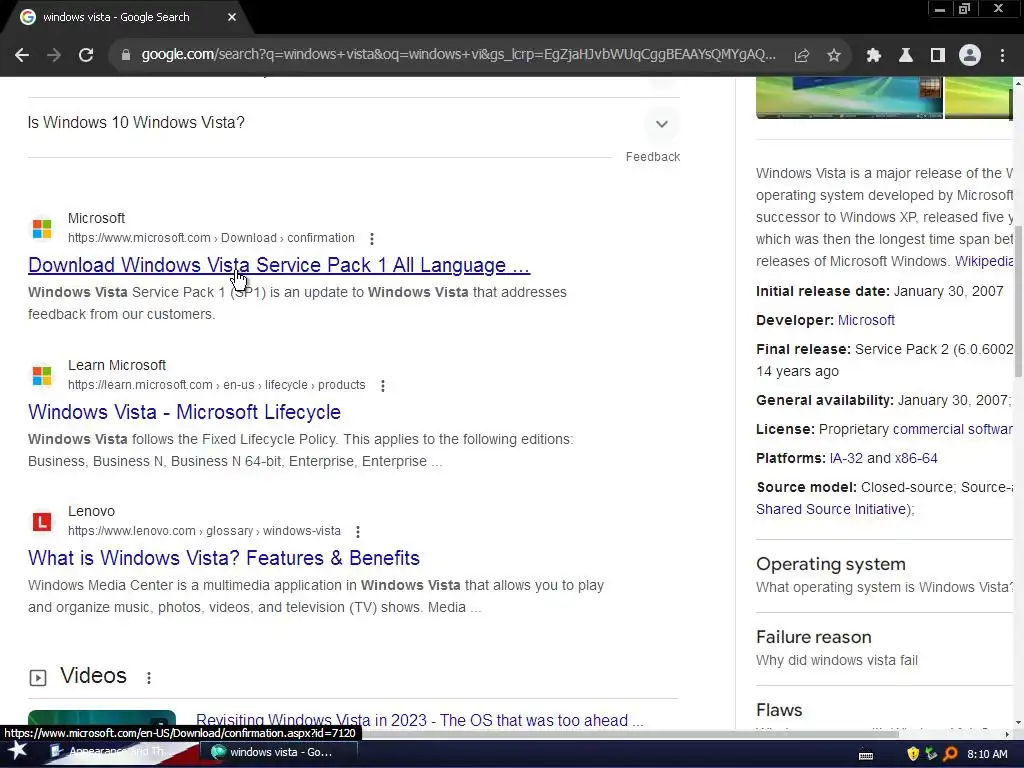The width and height of the screenshot is (1024, 768).
Task: Bookmark this page with star icon
Action: [834, 56]
